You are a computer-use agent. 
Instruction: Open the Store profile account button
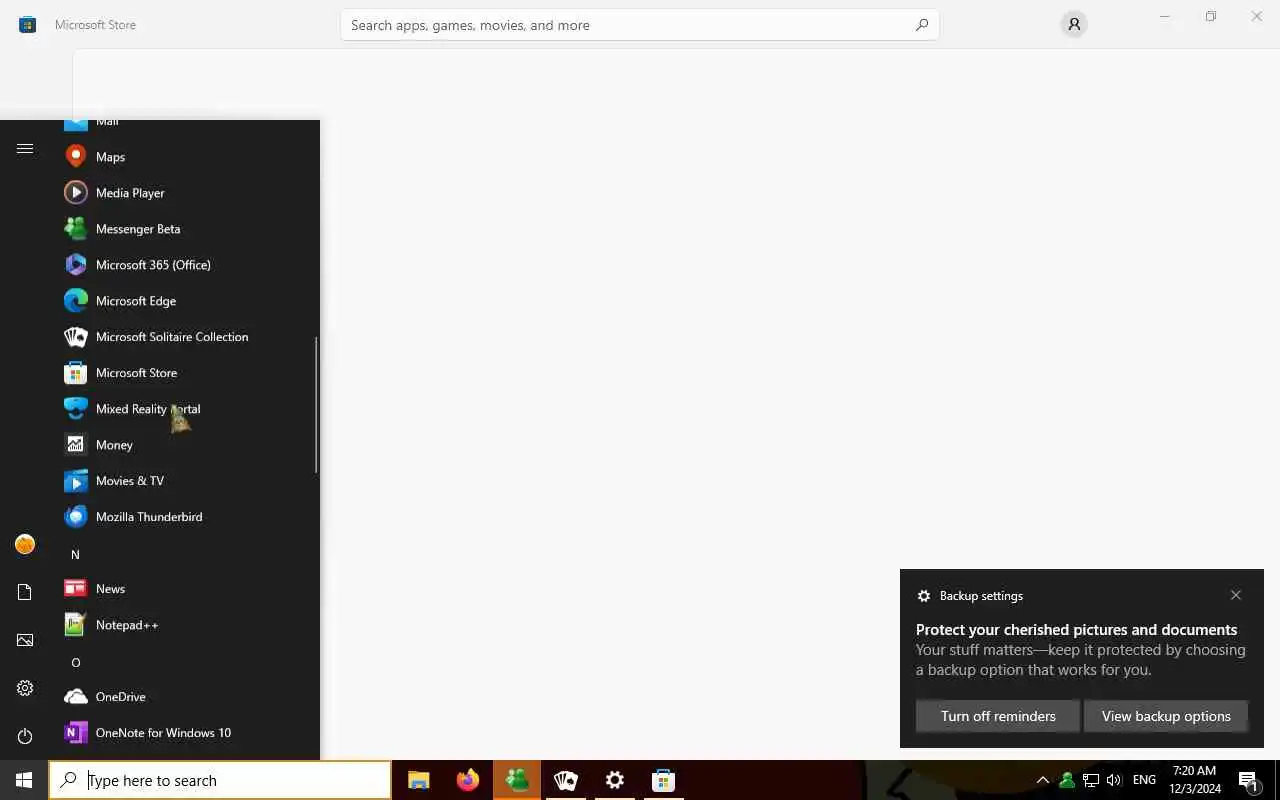click(x=1074, y=25)
